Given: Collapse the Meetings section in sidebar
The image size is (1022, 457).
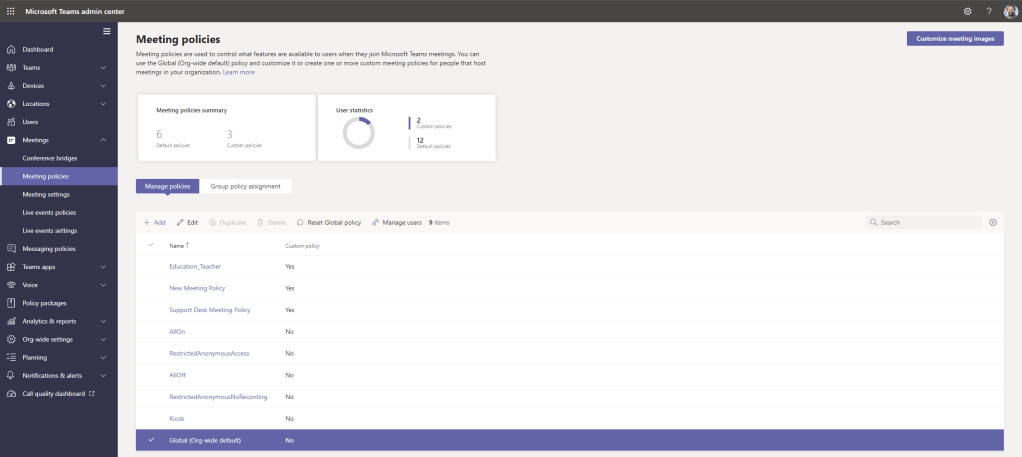Looking at the screenshot, I should [x=103, y=140].
